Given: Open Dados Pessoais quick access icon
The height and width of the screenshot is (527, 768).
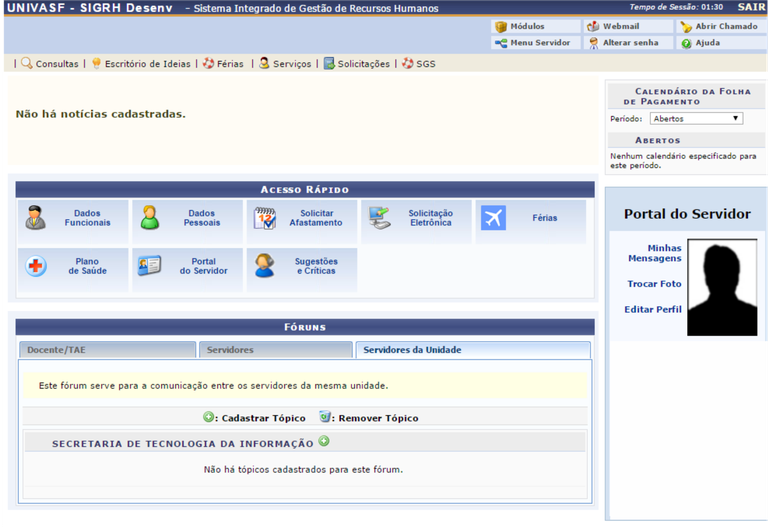Looking at the screenshot, I should coord(150,218).
